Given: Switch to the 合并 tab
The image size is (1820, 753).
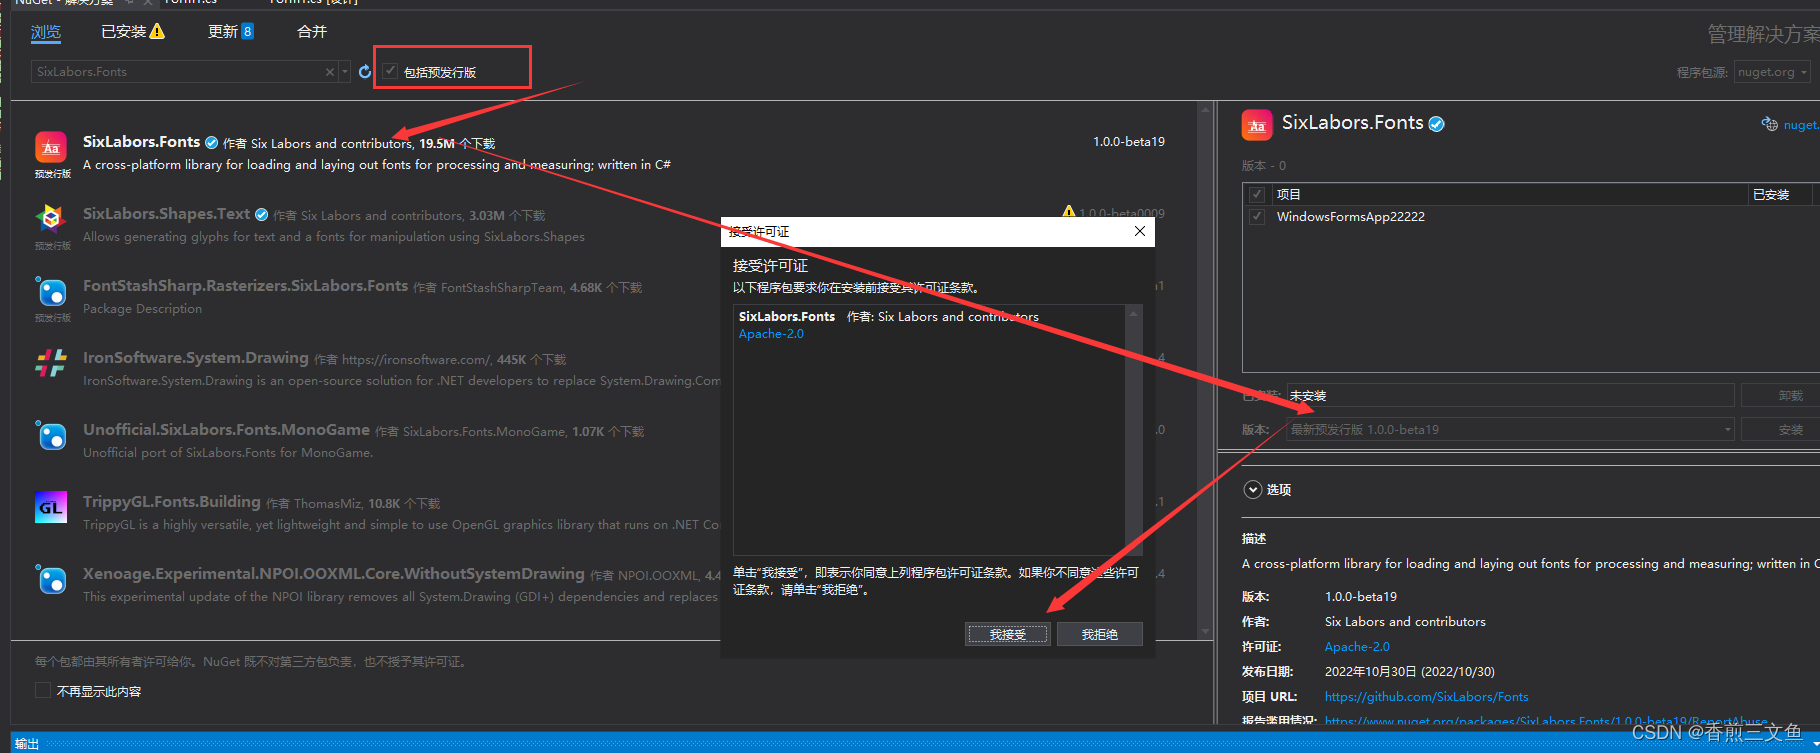Looking at the screenshot, I should click(x=312, y=32).
